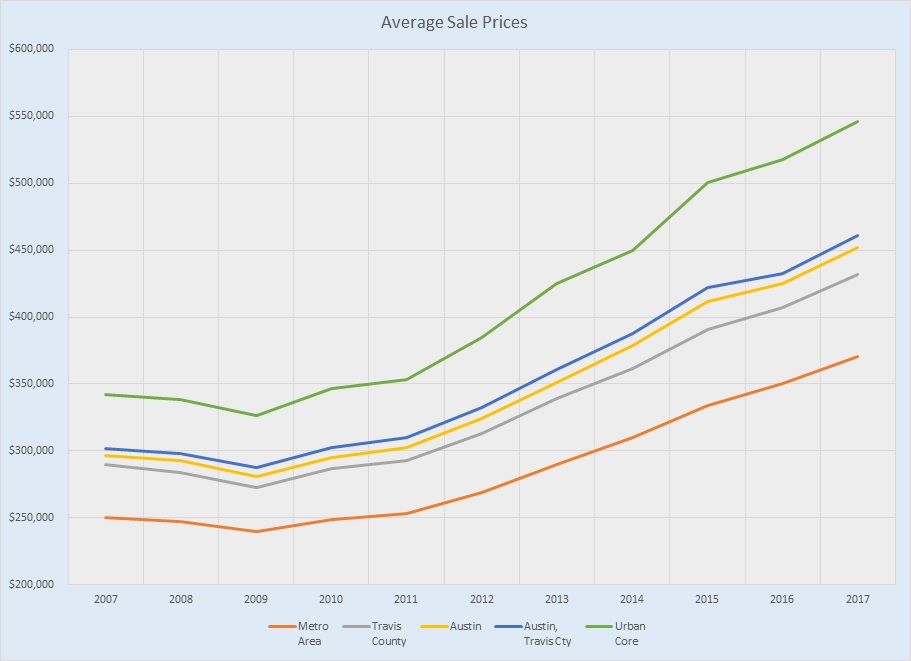
Task: Select the orange Metro Area line at 2009
Action: 256,531
